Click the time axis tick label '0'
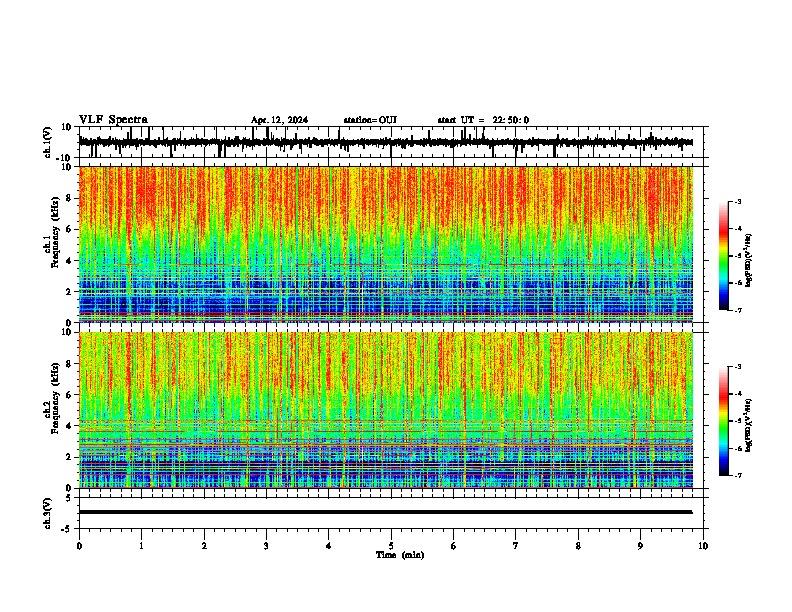The height and width of the screenshot is (612, 792). pyautogui.click(x=79, y=546)
